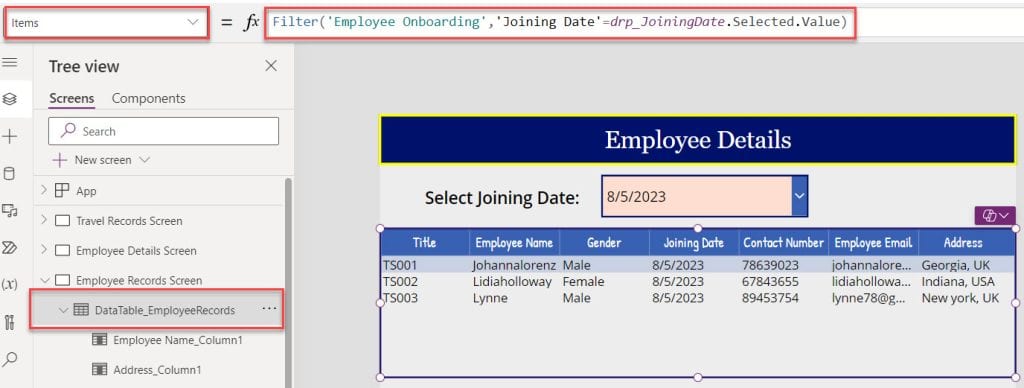Open the Data cylinder icon in left rail
This screenshot has width=1024, height=388.
9,174
